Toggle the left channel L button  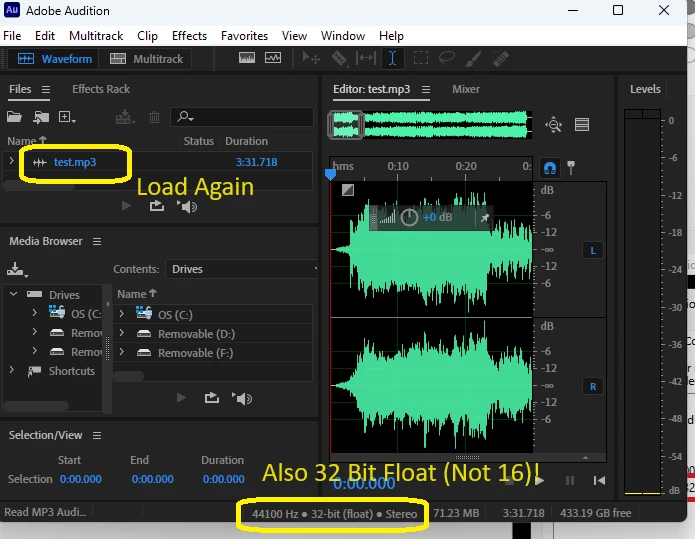pos(593,251)
